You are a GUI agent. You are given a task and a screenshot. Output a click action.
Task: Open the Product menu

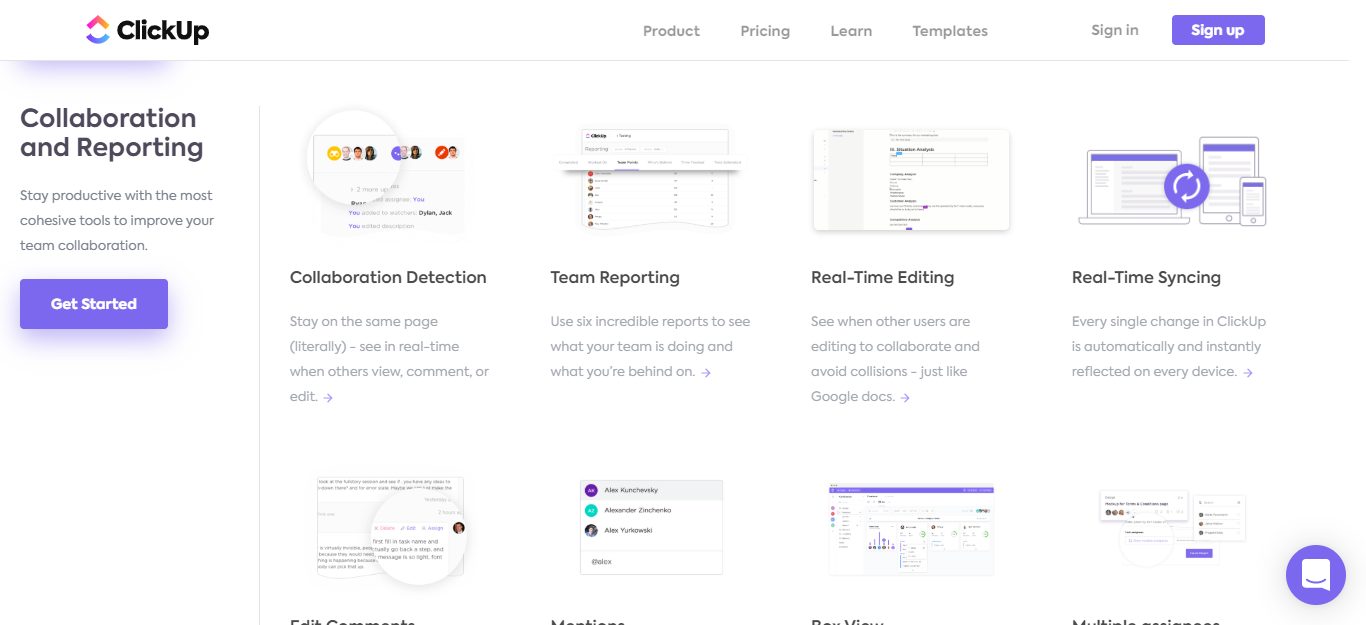coord(671,31)
